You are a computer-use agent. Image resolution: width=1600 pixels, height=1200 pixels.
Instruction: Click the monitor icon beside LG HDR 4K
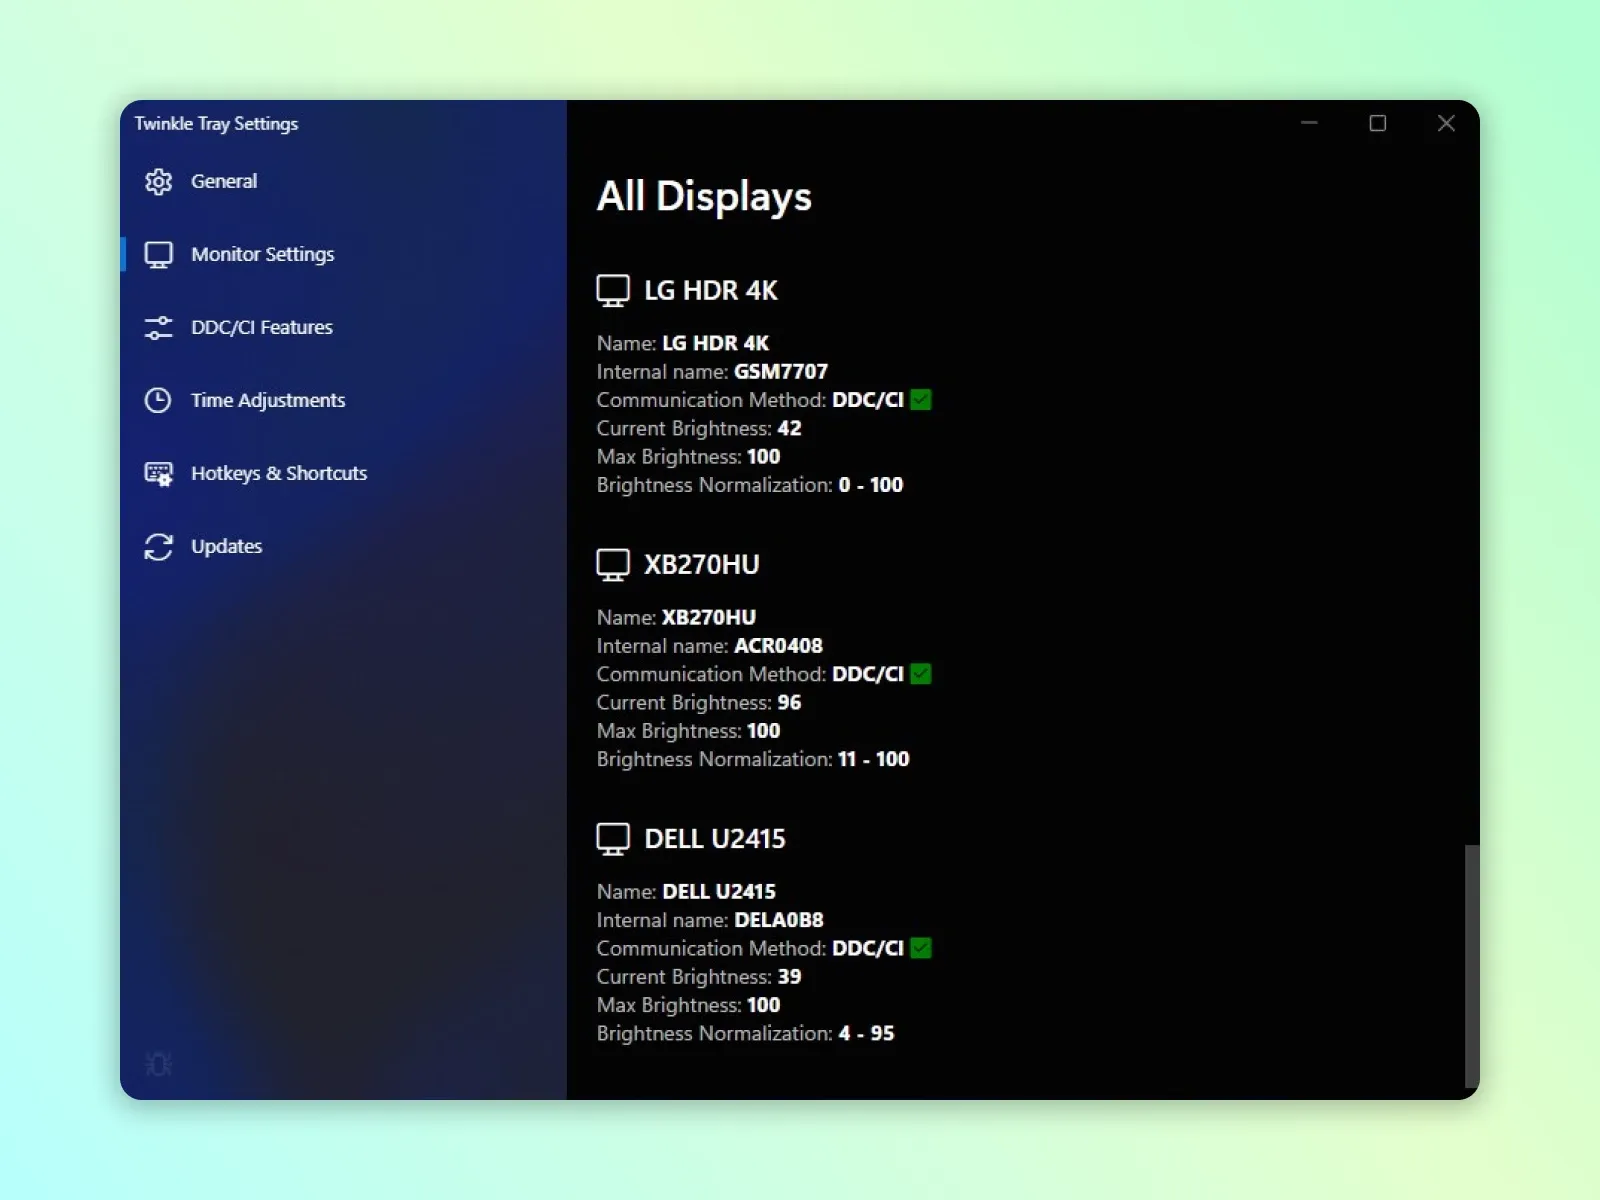coord(613,291)
